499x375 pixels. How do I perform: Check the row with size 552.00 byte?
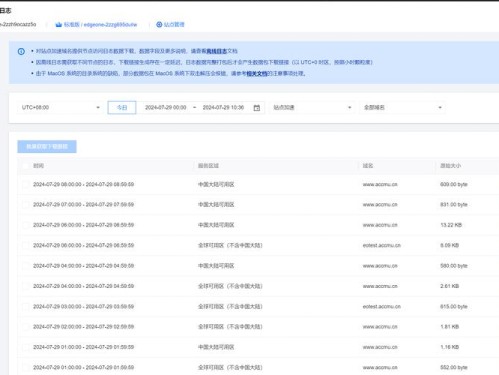click(25, 367)
